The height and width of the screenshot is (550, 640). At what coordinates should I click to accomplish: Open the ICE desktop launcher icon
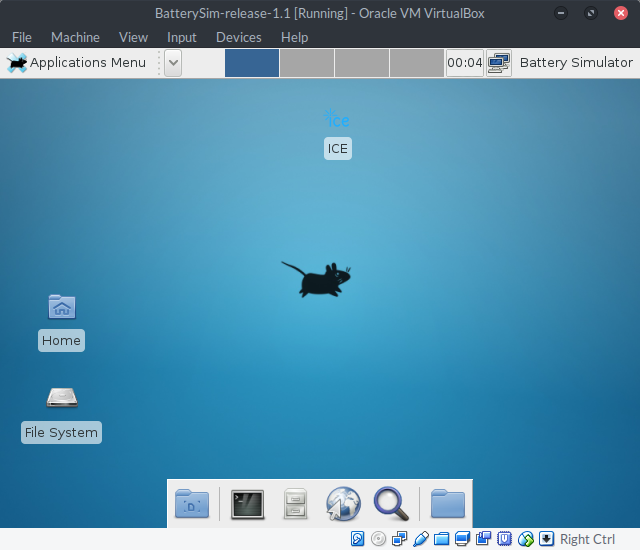(x=337, y=119)
